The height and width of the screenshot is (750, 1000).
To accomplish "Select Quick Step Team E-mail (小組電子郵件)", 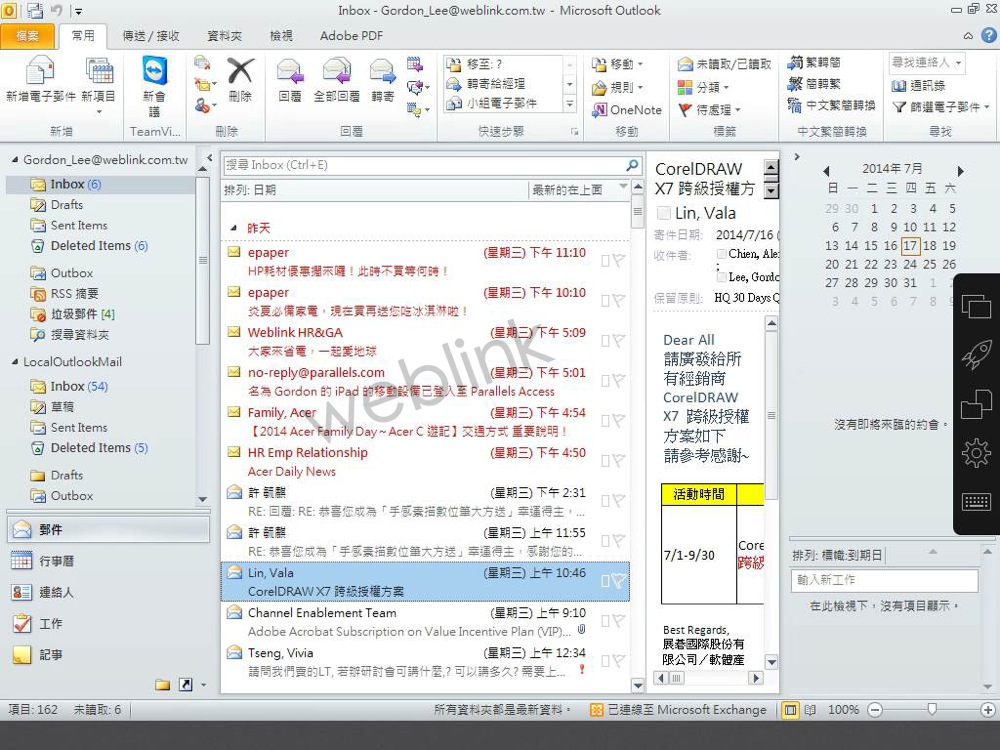I will click(503, 103).
